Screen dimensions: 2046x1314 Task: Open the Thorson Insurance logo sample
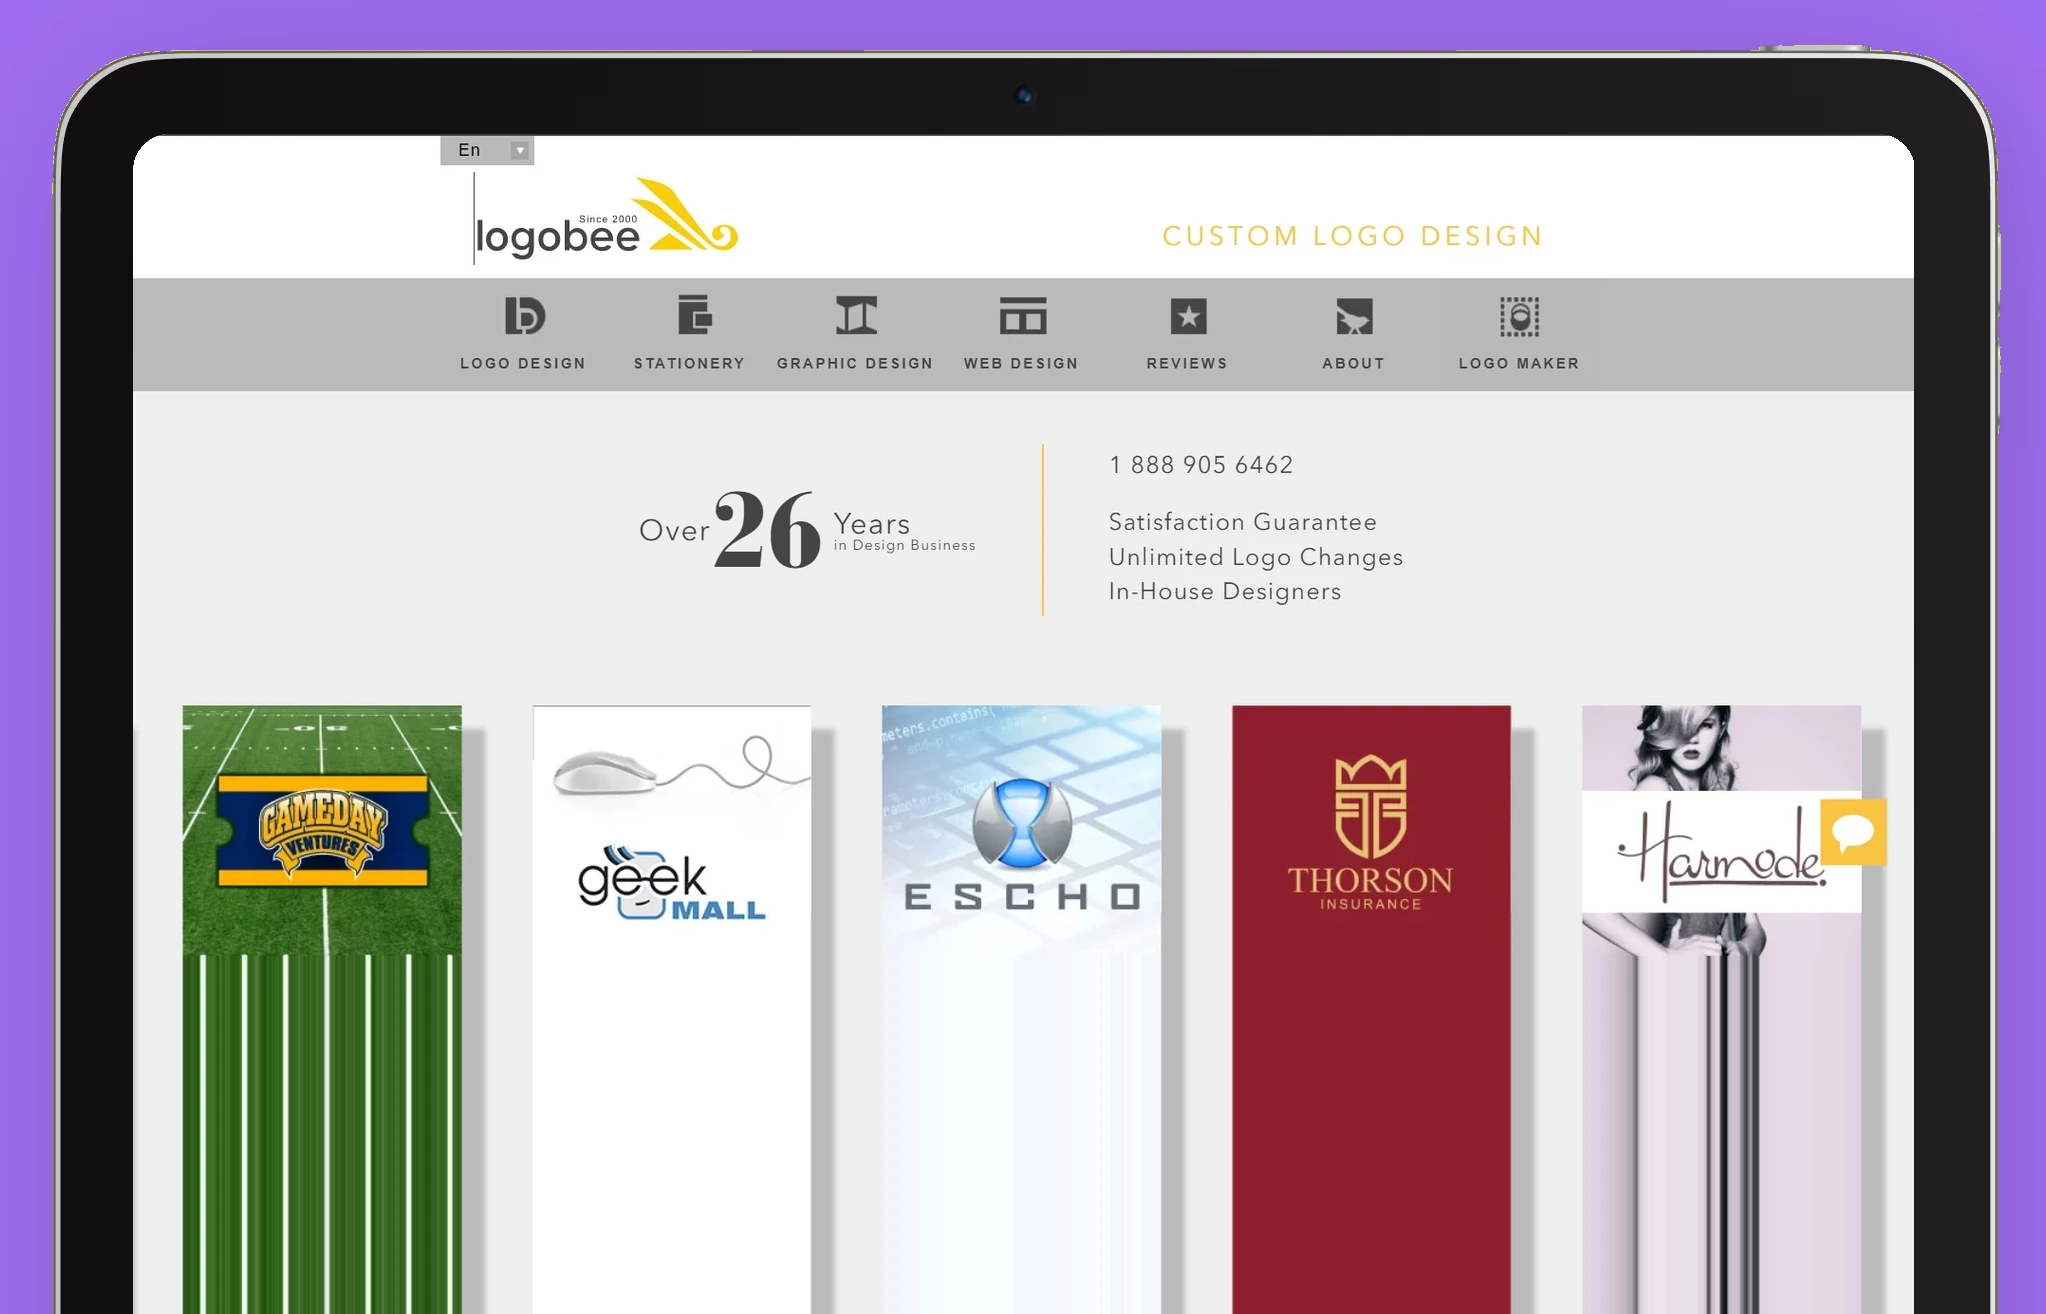click(1371, 1010)
